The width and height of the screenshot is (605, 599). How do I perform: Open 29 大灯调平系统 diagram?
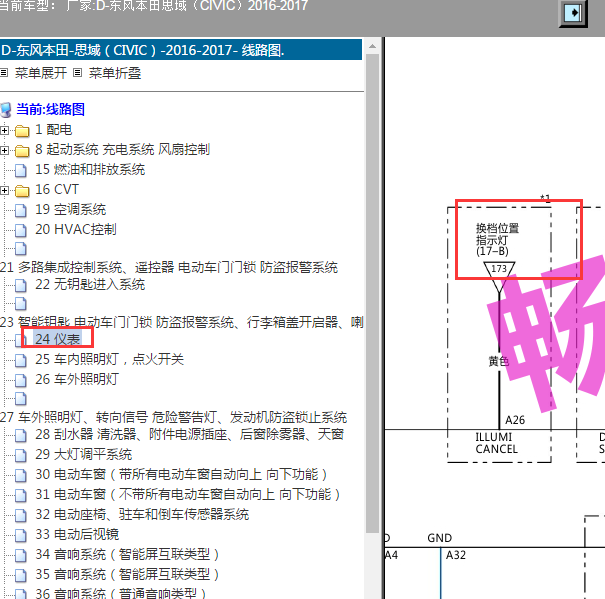point(83,455)
